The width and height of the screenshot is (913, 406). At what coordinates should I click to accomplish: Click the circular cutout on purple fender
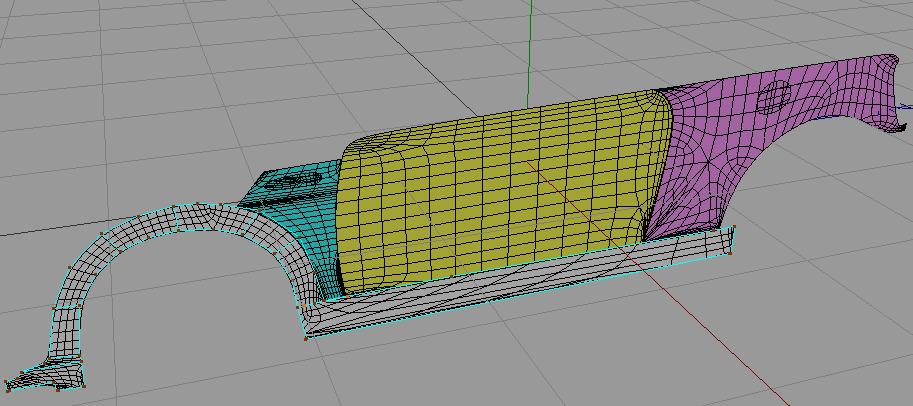pyautogui.click(x=775, y=97)
